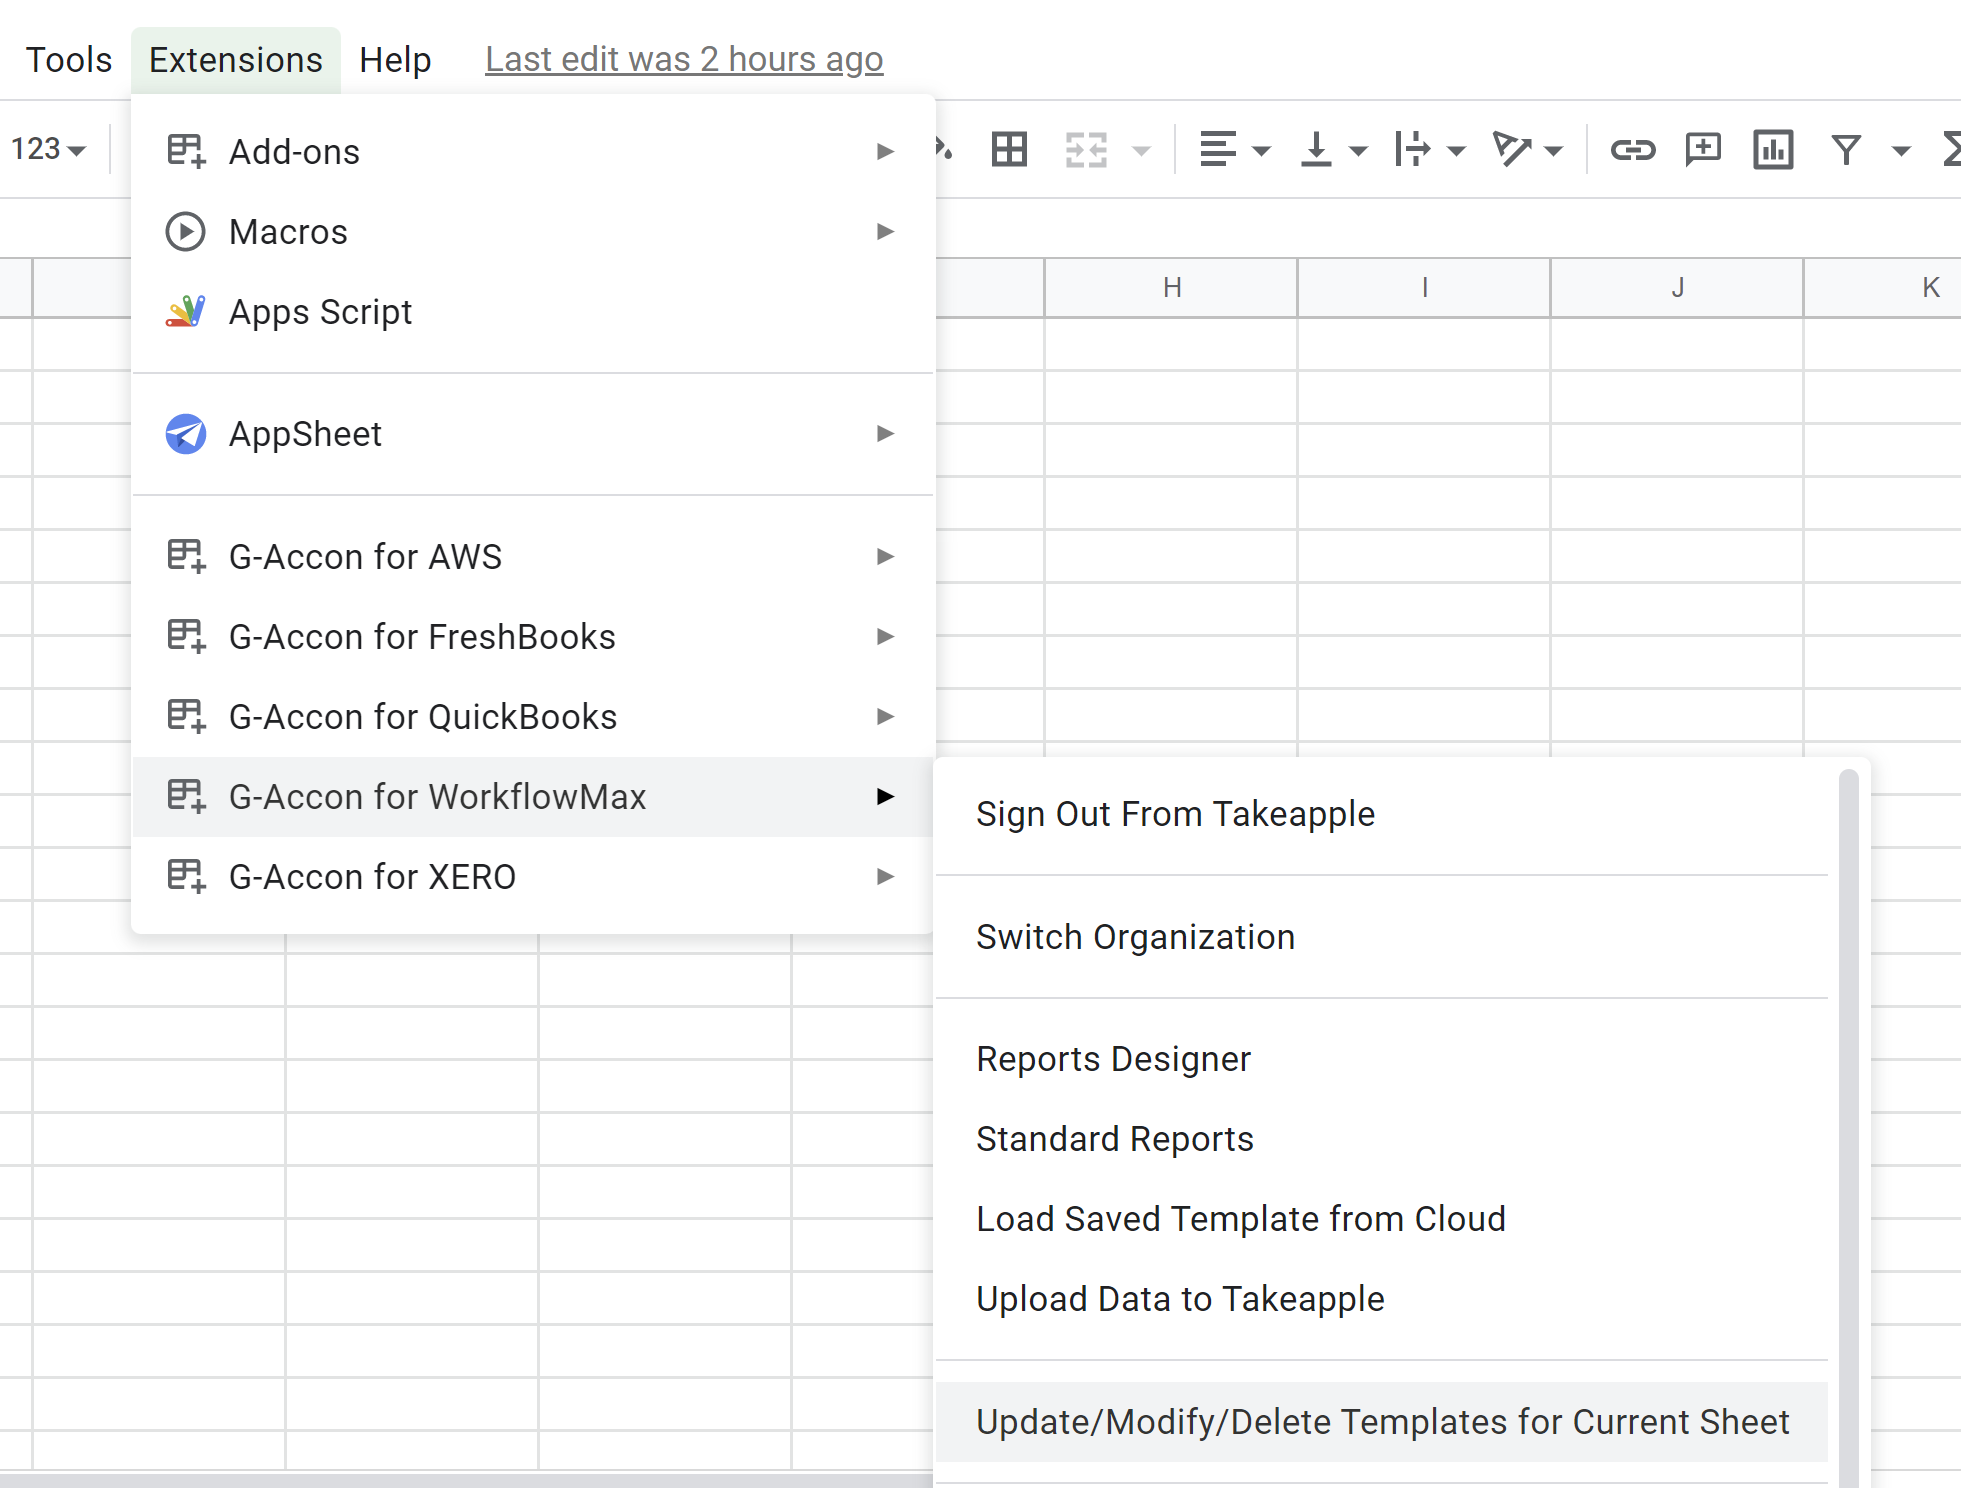Choose Sign Out From Takeapple
Viewport: 1961px width, 1488px height.
point(1382,814)
